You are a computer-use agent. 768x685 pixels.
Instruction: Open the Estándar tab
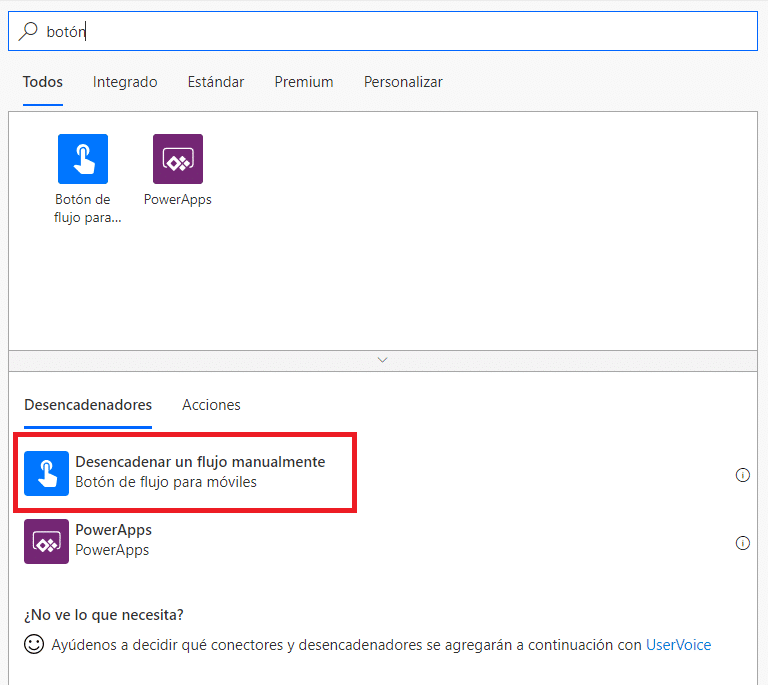tap(216, 82)
